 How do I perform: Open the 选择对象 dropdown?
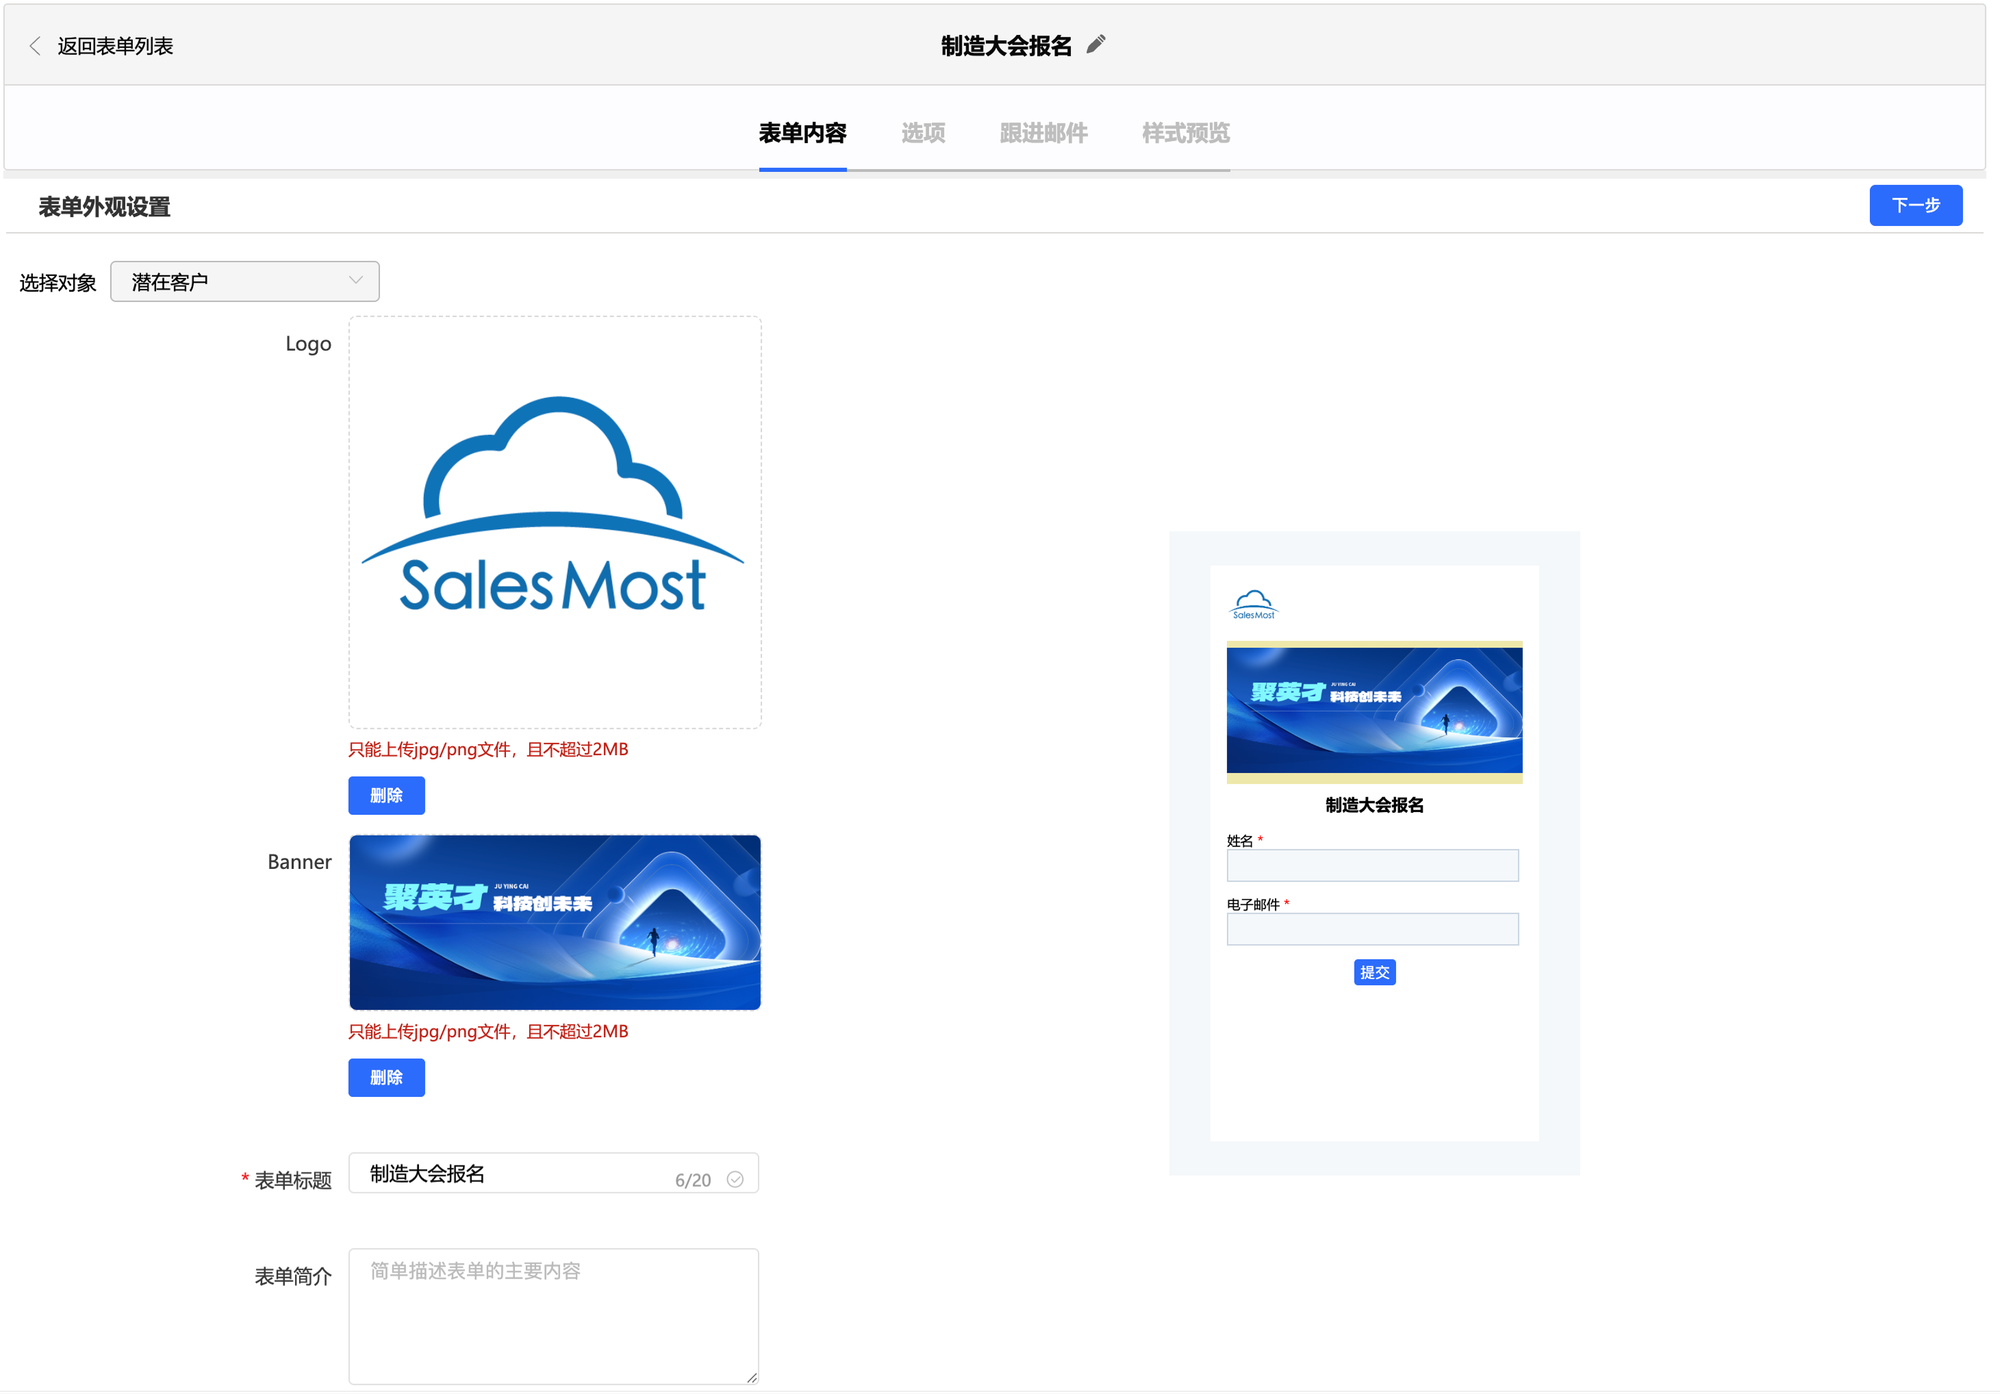pyautogui.click(x=244, y=282)
